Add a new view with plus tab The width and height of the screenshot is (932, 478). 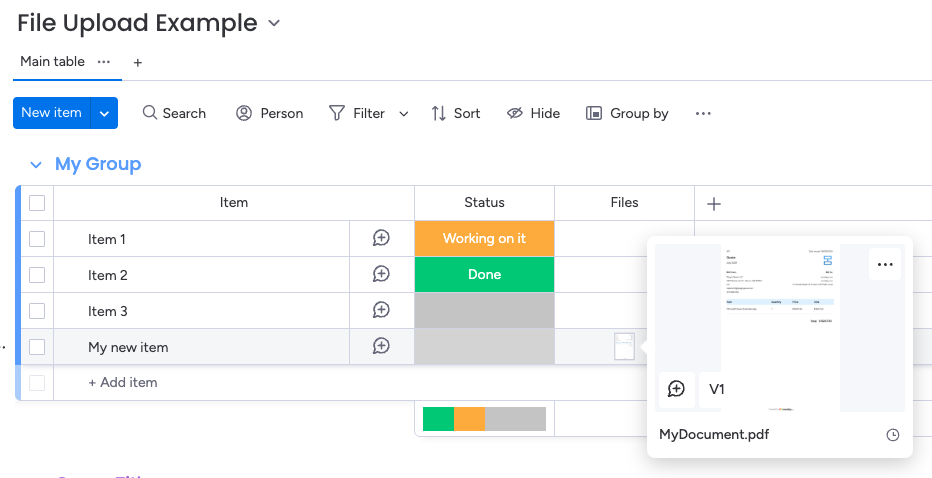point(138,62)
